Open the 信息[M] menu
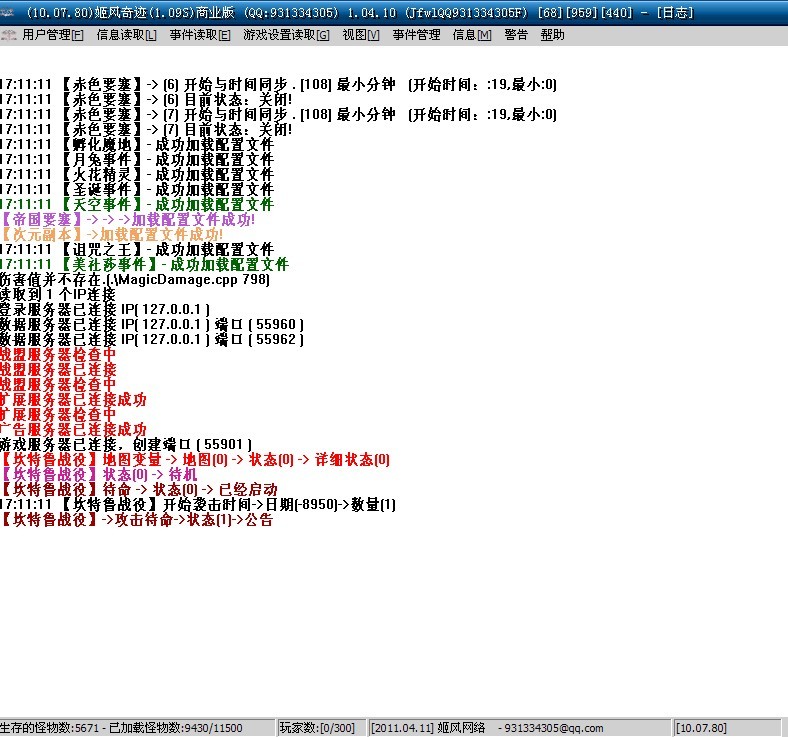This screenshot has height=737, width=788. (472, 35)
